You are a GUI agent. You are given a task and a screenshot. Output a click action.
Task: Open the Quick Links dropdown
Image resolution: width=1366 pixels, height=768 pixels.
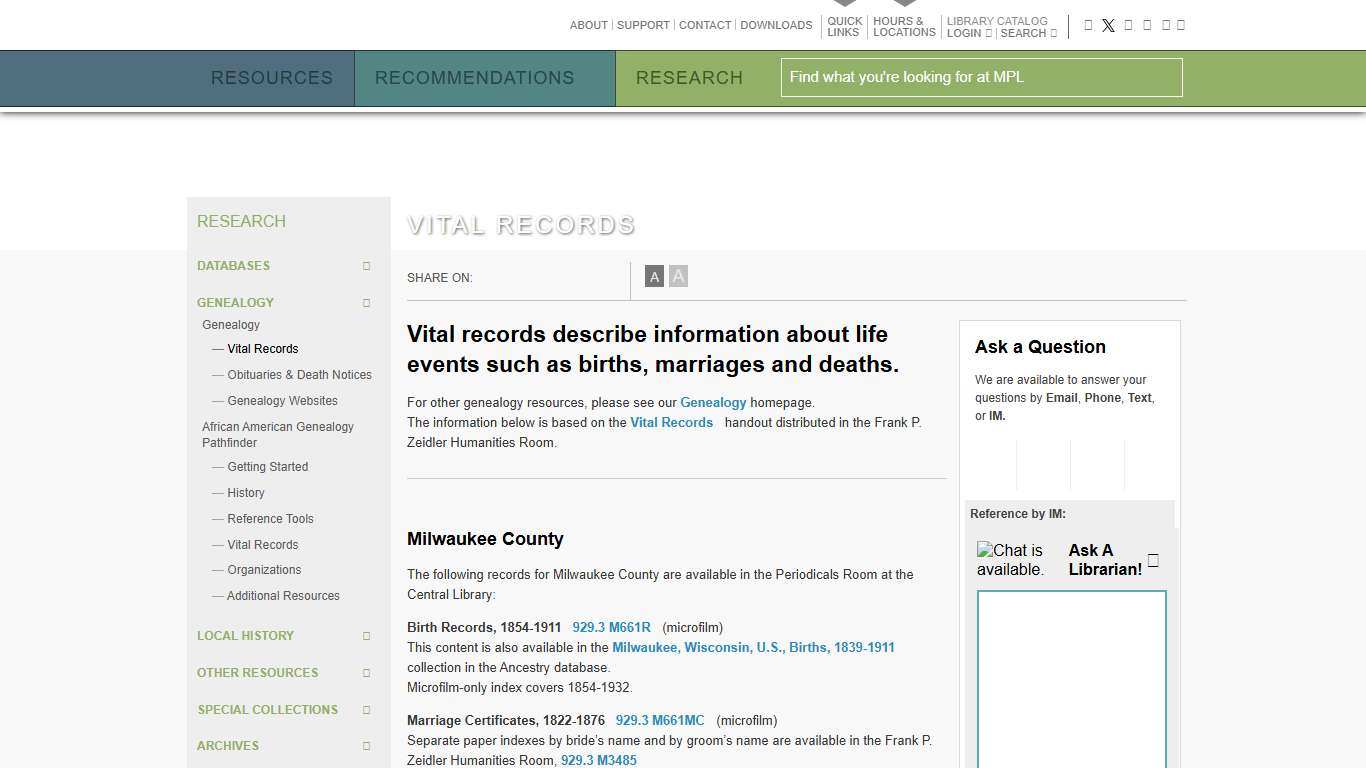pyautogui.click(x=844, y=26)
